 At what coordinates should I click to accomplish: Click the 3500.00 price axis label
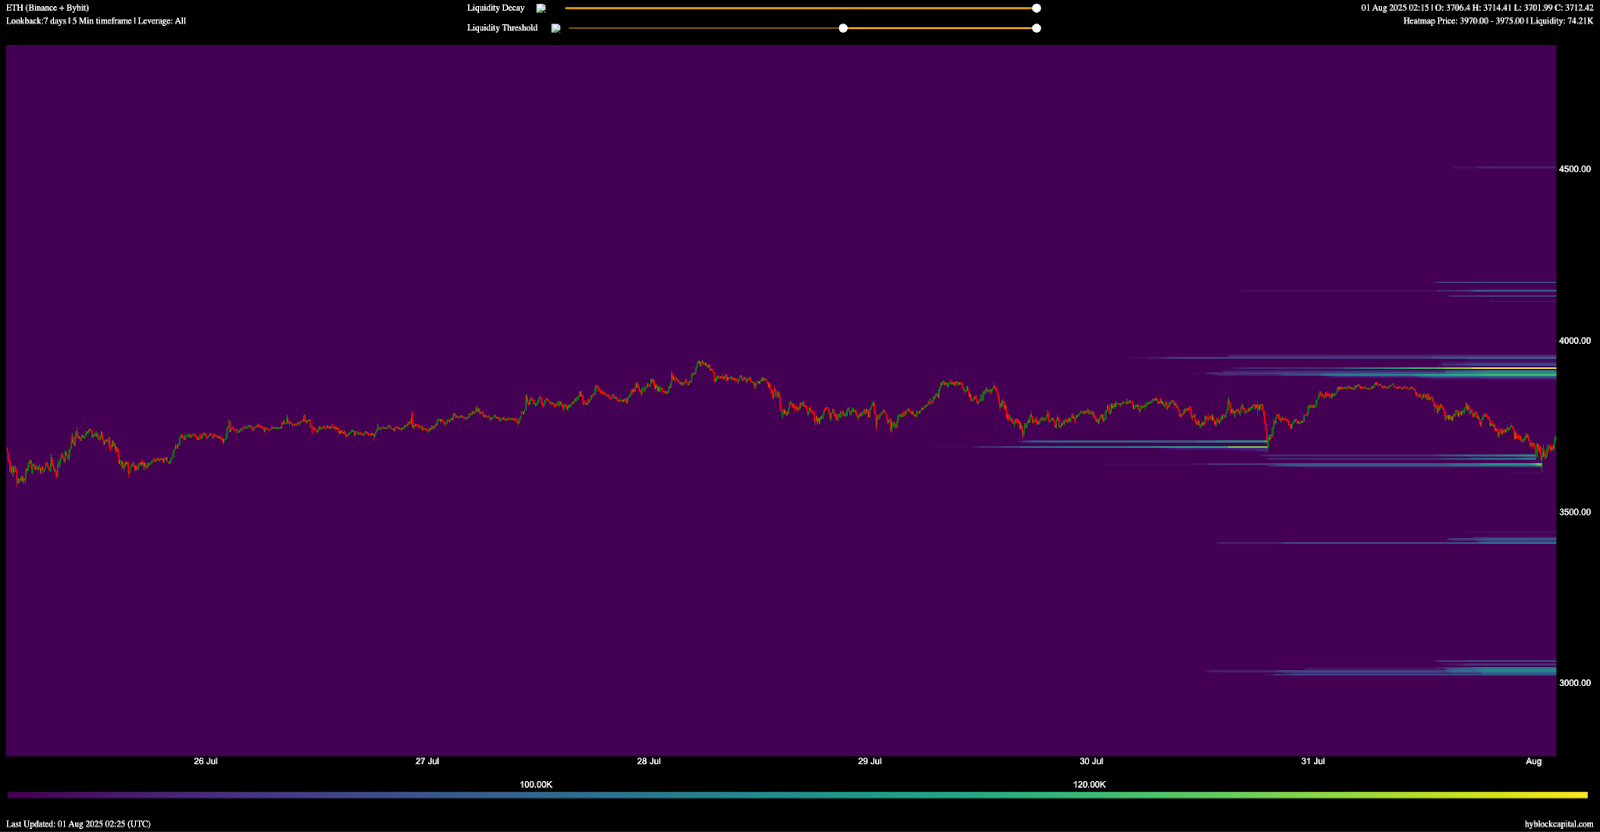1574,512
